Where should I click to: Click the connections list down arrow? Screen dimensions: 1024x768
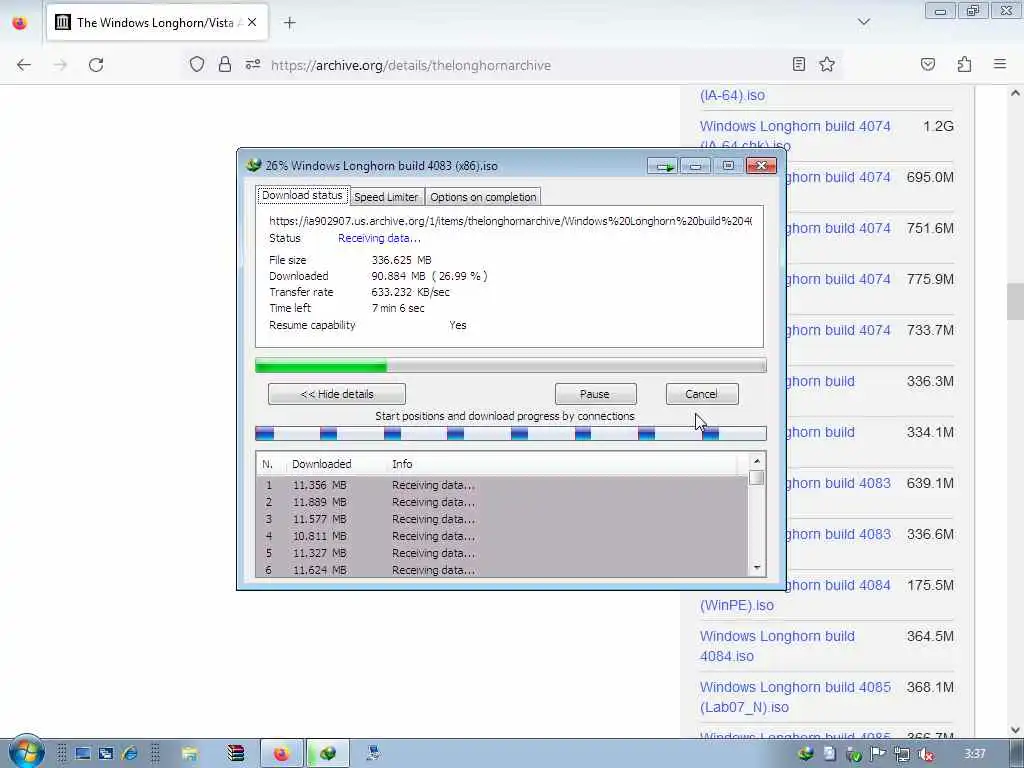pyautogui.click(x=756, y=568)
